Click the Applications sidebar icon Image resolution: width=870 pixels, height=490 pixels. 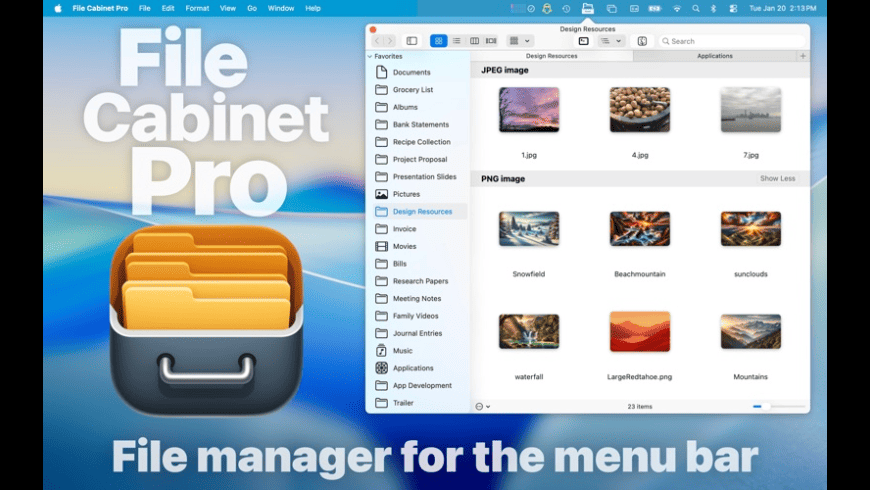coord(381,368)
